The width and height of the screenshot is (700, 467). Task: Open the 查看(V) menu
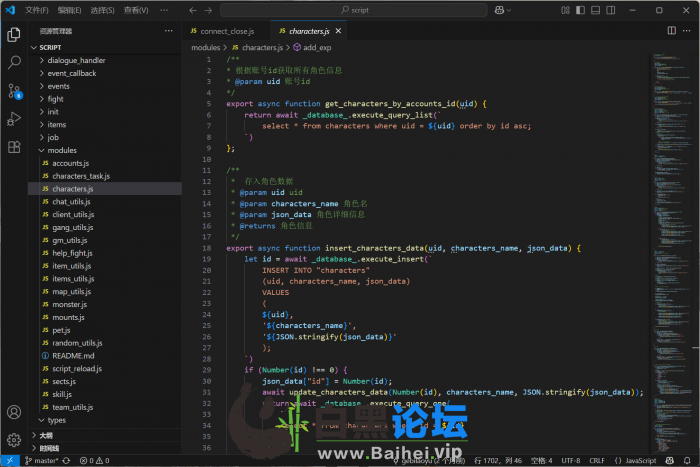pyautogui.click(x=136, y=10)
